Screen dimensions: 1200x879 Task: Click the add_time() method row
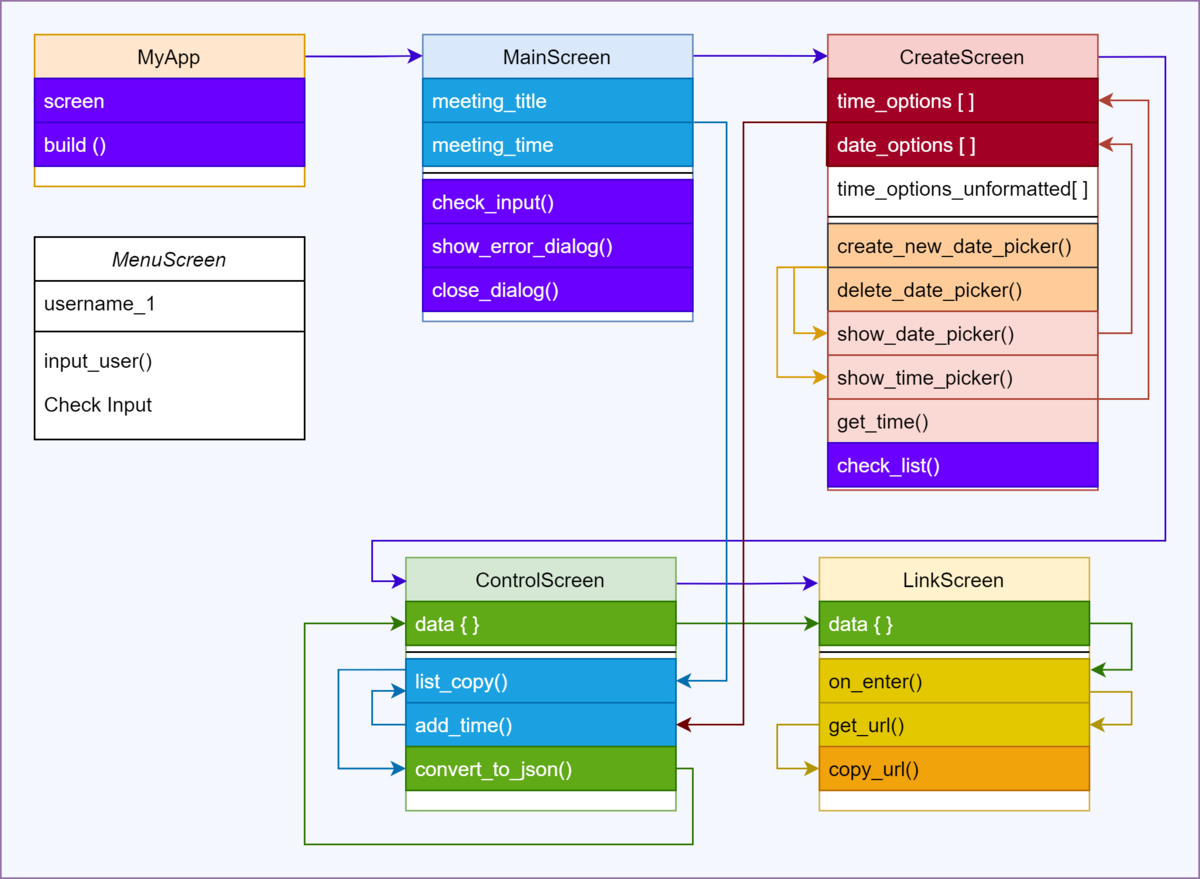tap(540, 725)
